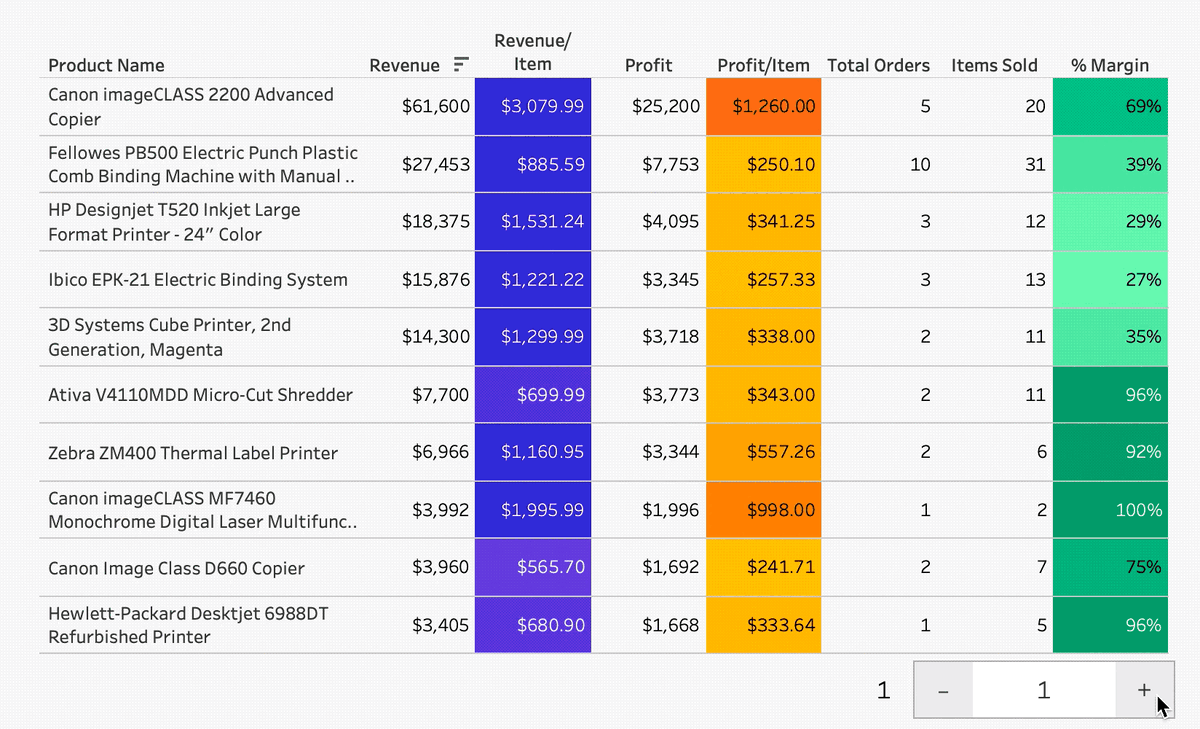The image size is (1200, 729).
Task: Click the $241.71 profit per item cell
Action: (764, 568)
